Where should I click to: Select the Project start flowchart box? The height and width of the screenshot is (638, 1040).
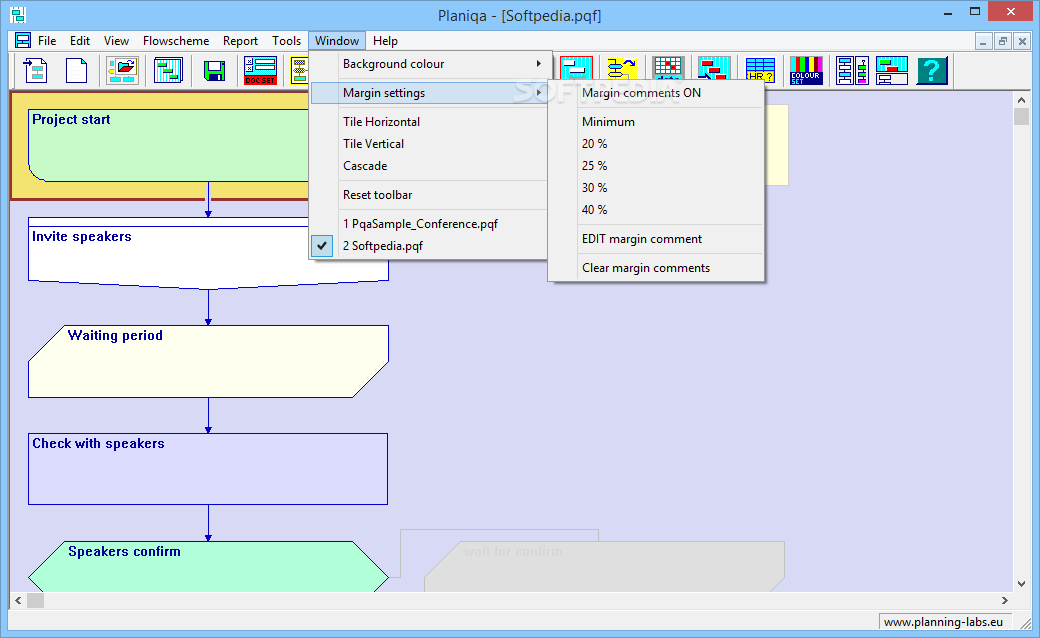168,145
